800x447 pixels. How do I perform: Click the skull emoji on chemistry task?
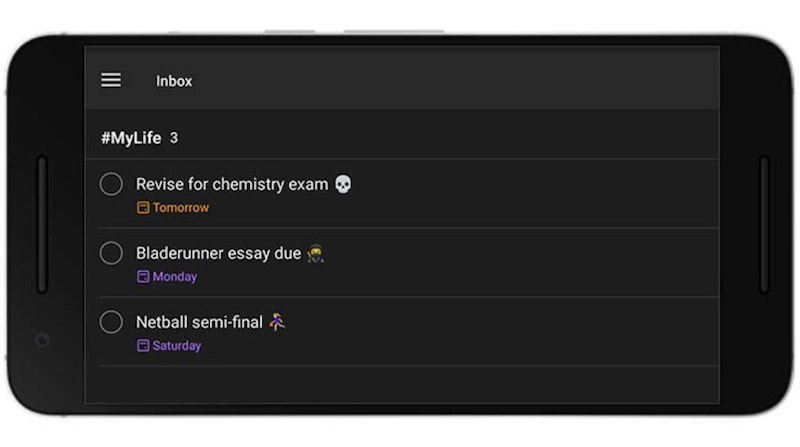(x=343, y=184)
